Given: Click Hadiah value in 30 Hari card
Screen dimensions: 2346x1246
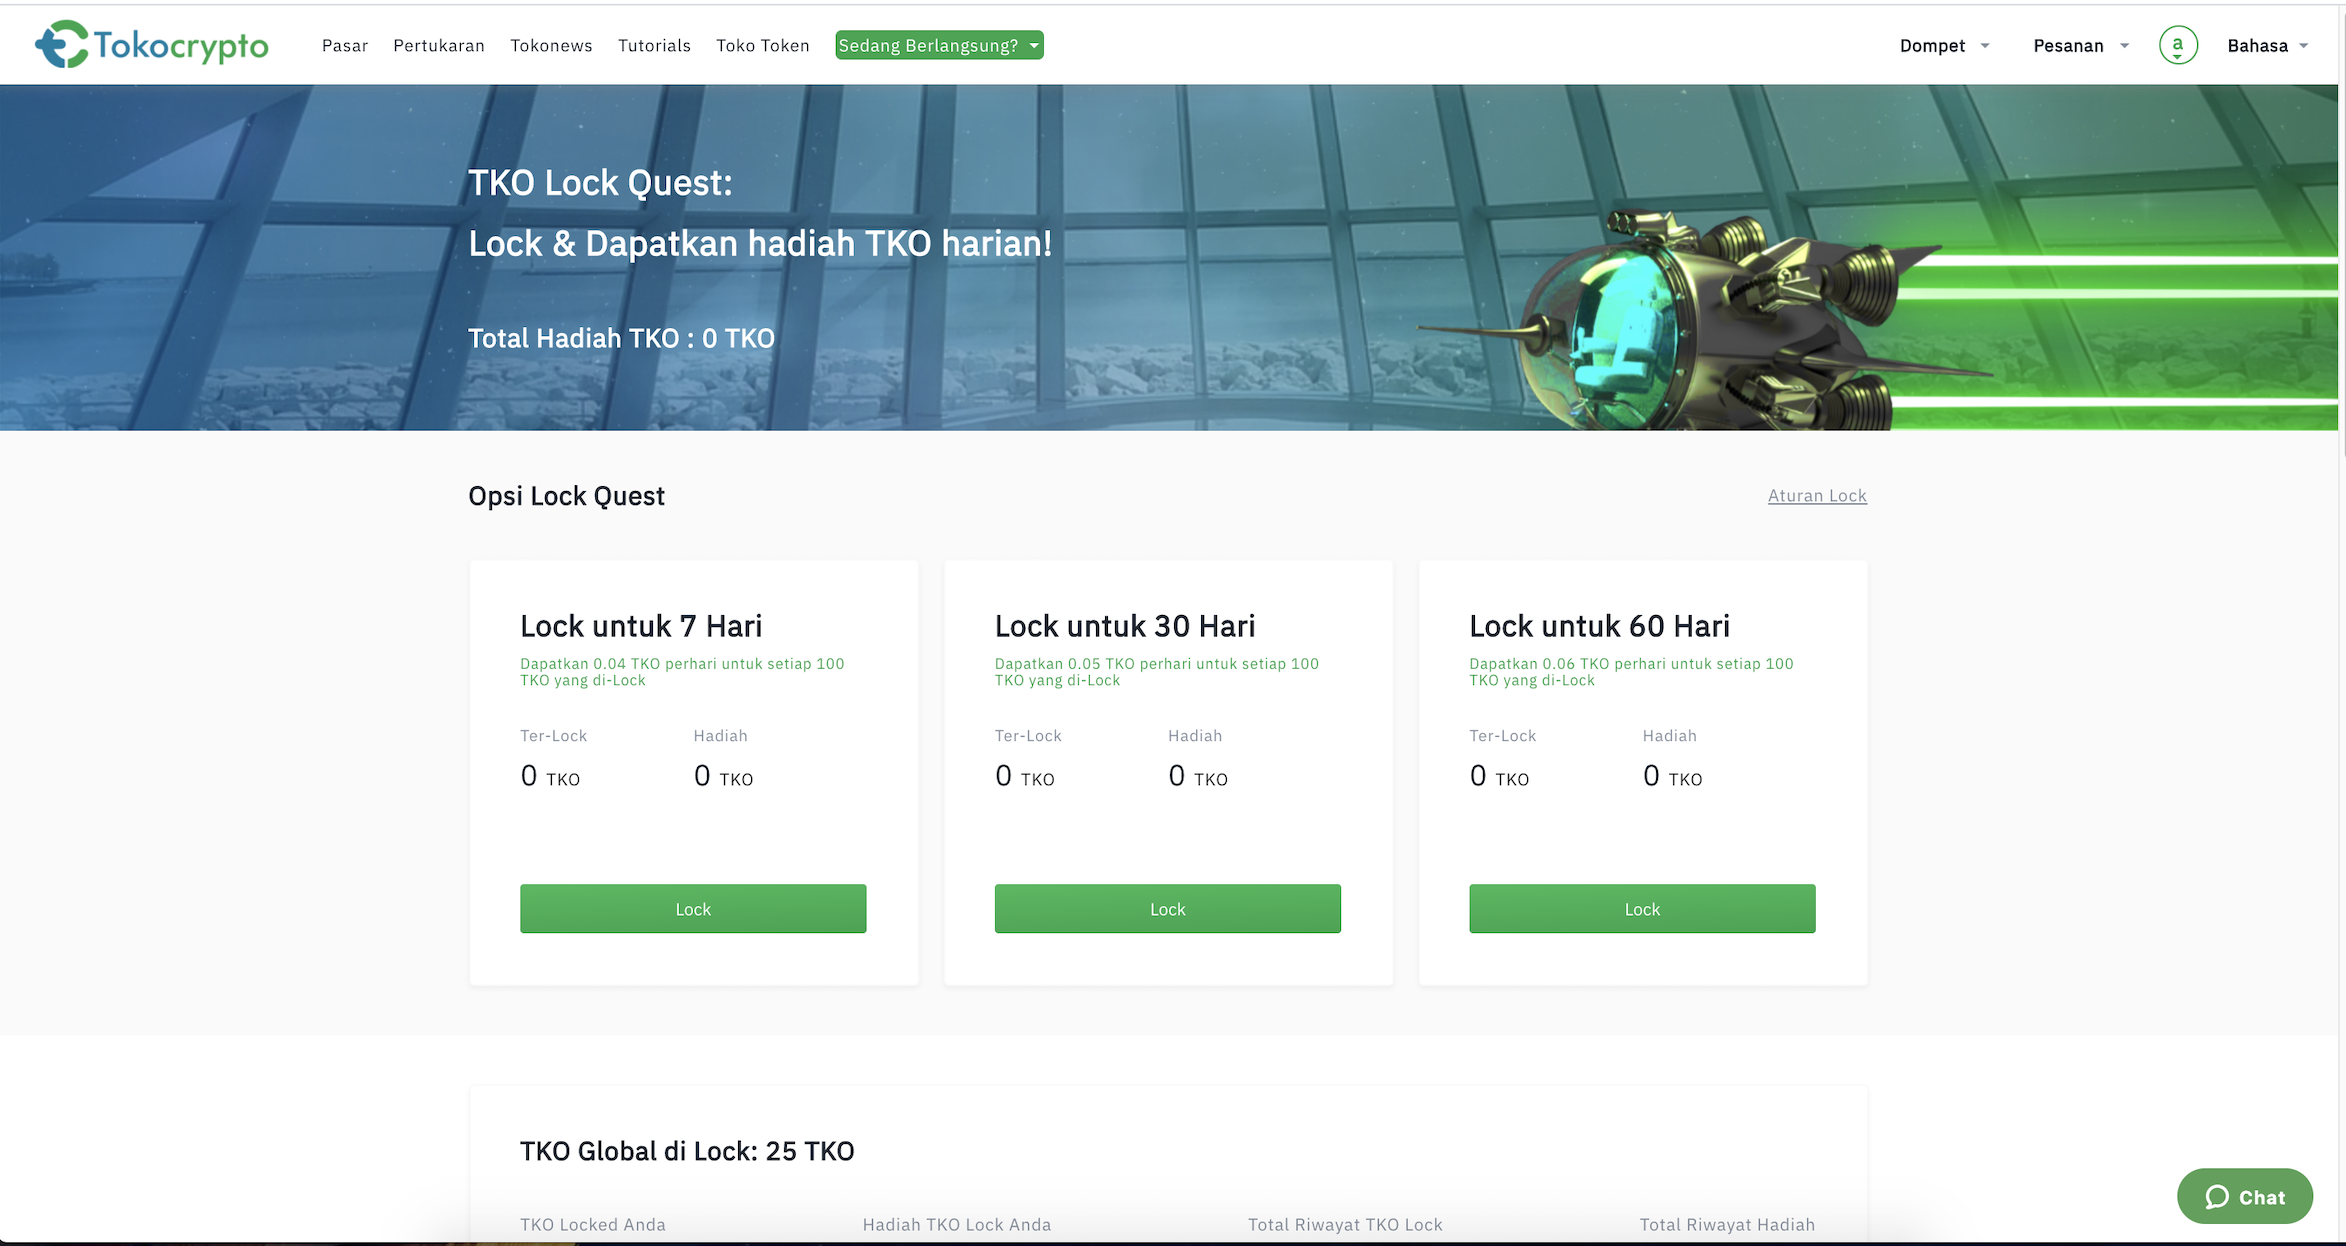Looking at the screenshot, I should coord(1198,776).
